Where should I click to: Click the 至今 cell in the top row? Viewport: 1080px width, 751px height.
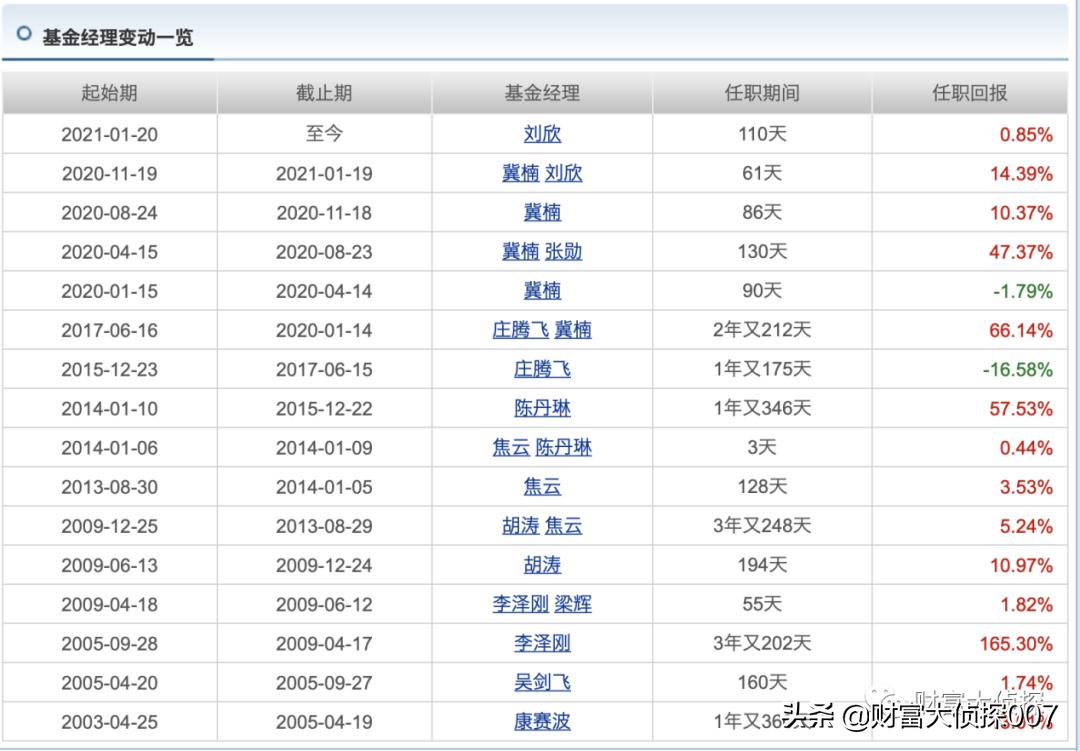click(323, 134)
